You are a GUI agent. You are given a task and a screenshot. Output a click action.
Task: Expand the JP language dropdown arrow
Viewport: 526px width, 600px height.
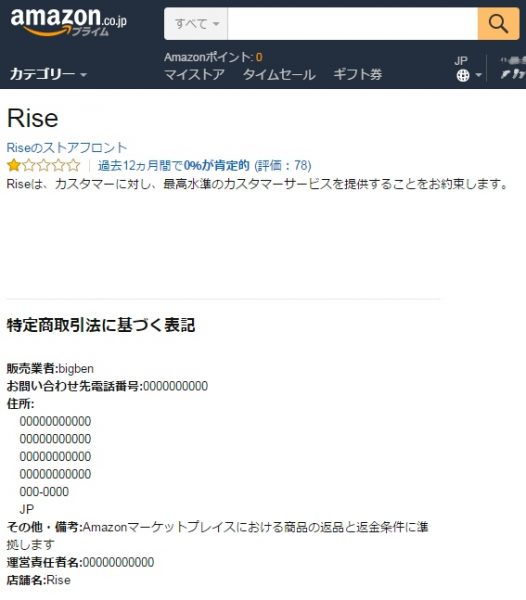(479, 75)
